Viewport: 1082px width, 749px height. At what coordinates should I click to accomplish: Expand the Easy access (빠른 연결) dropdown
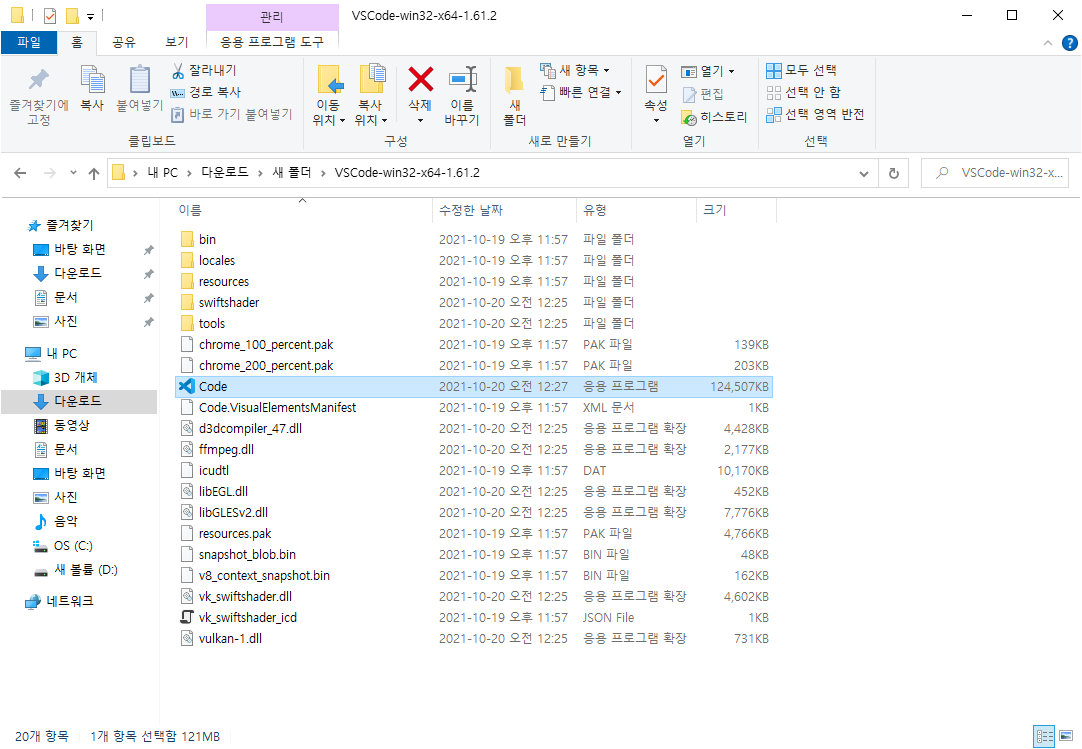[x=580, y=92]
